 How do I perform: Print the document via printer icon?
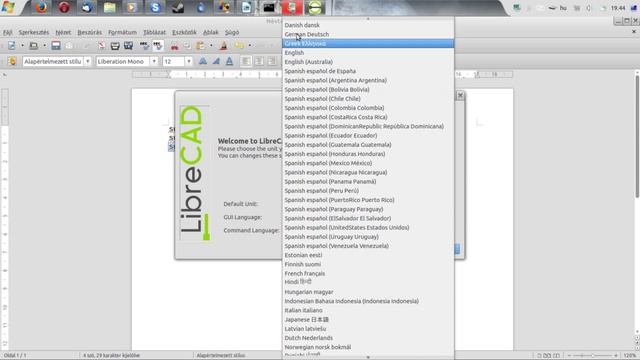[115, 46]
